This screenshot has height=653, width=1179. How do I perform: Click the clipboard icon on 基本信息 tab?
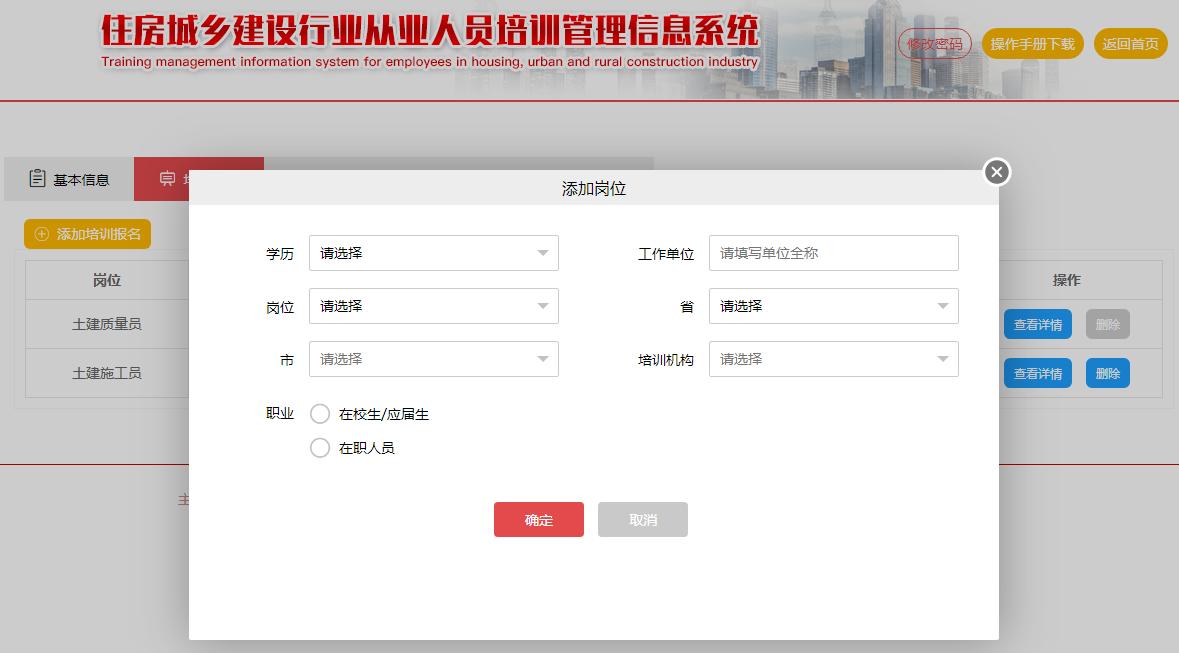pos(38,179)
